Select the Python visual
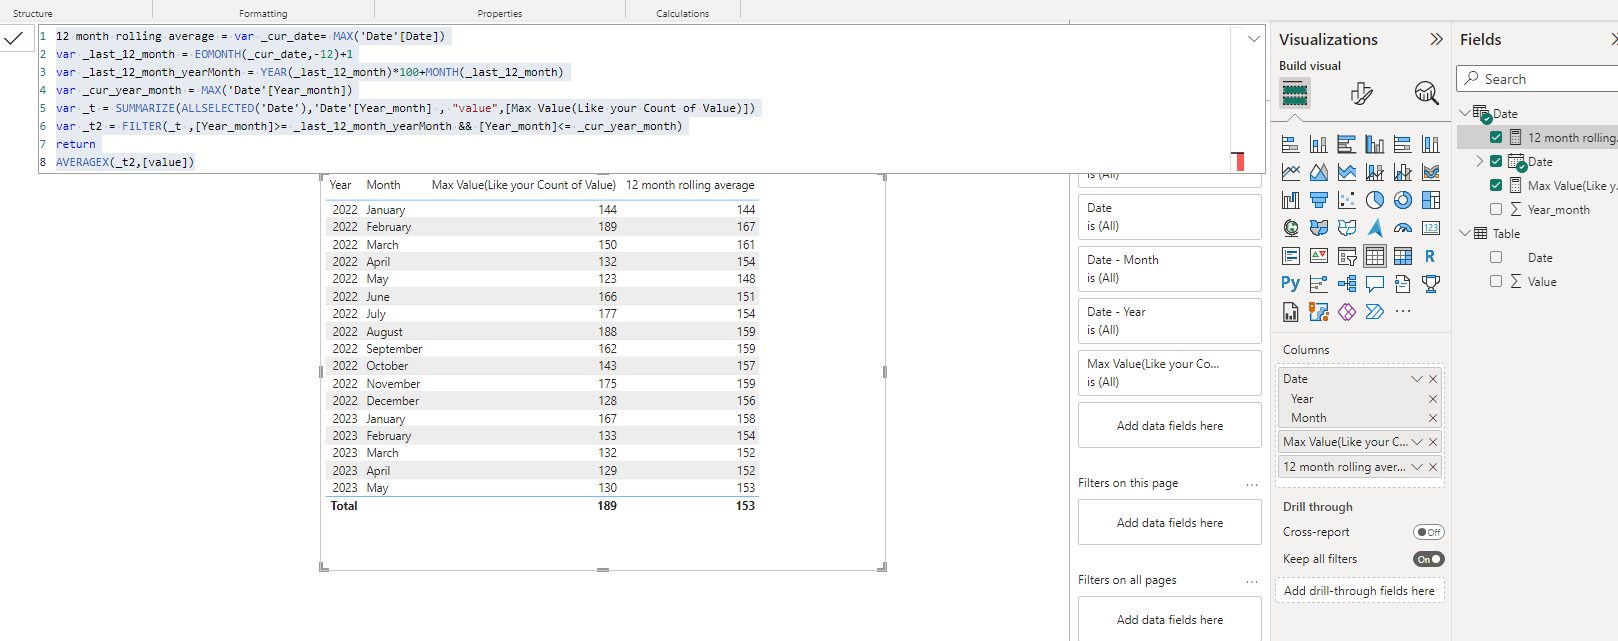Screen dimensions: 1618x641 [x=1291, y=284]
